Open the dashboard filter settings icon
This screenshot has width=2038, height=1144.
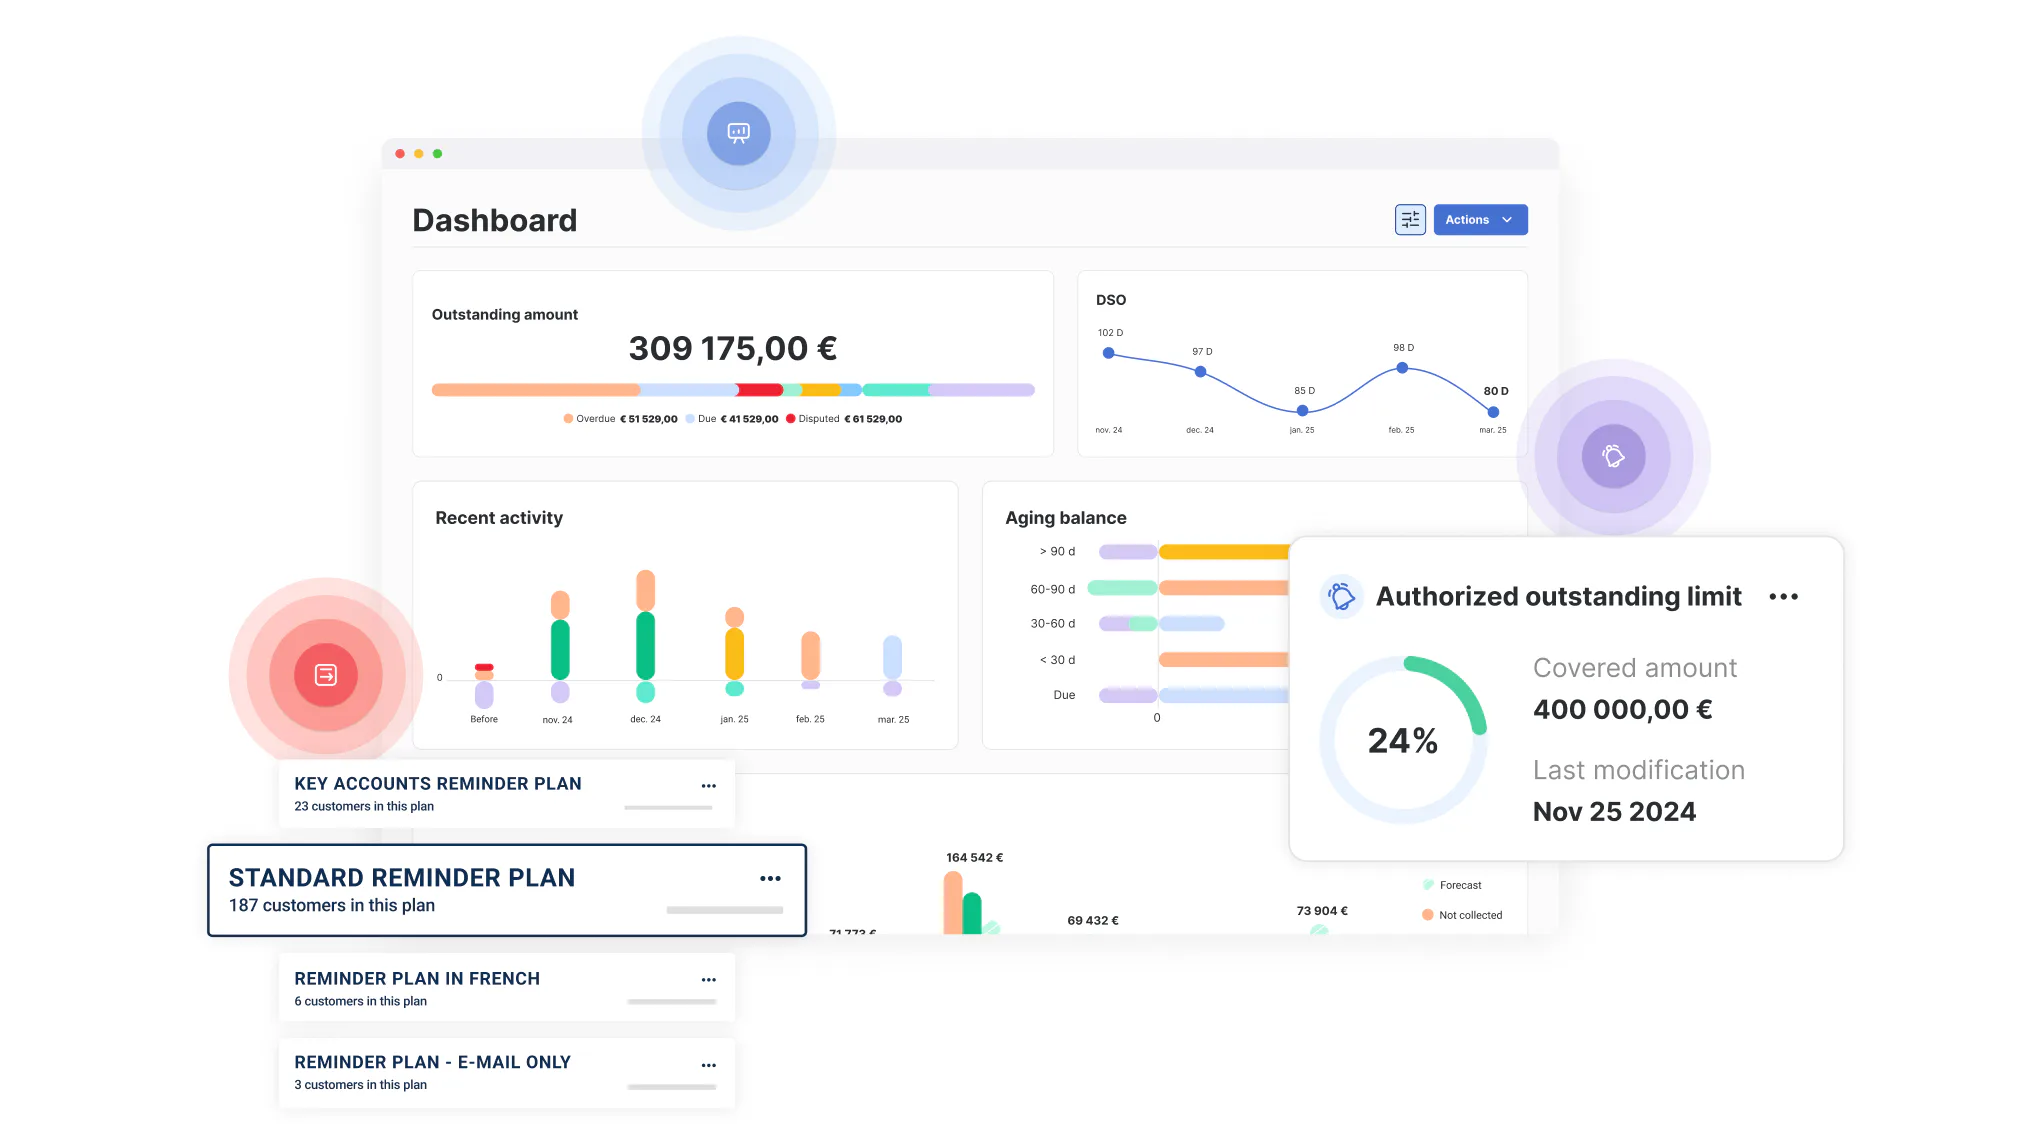pos(1410,219)
